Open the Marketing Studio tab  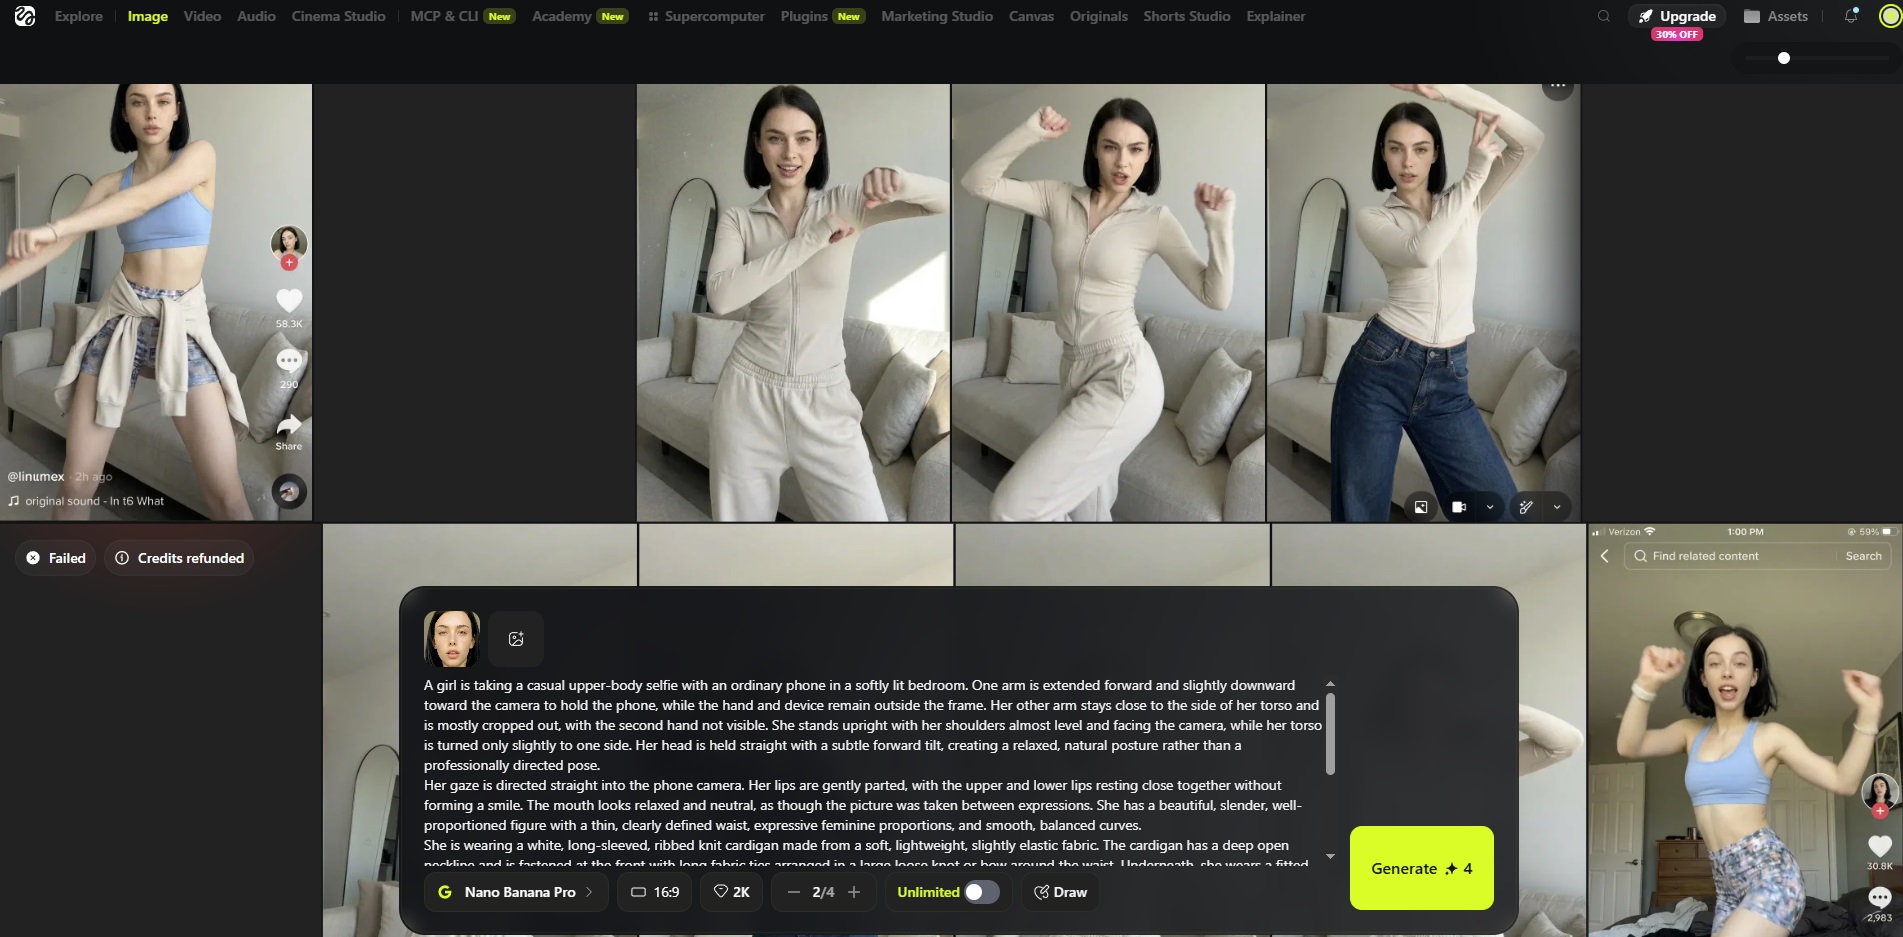[937, 16]
